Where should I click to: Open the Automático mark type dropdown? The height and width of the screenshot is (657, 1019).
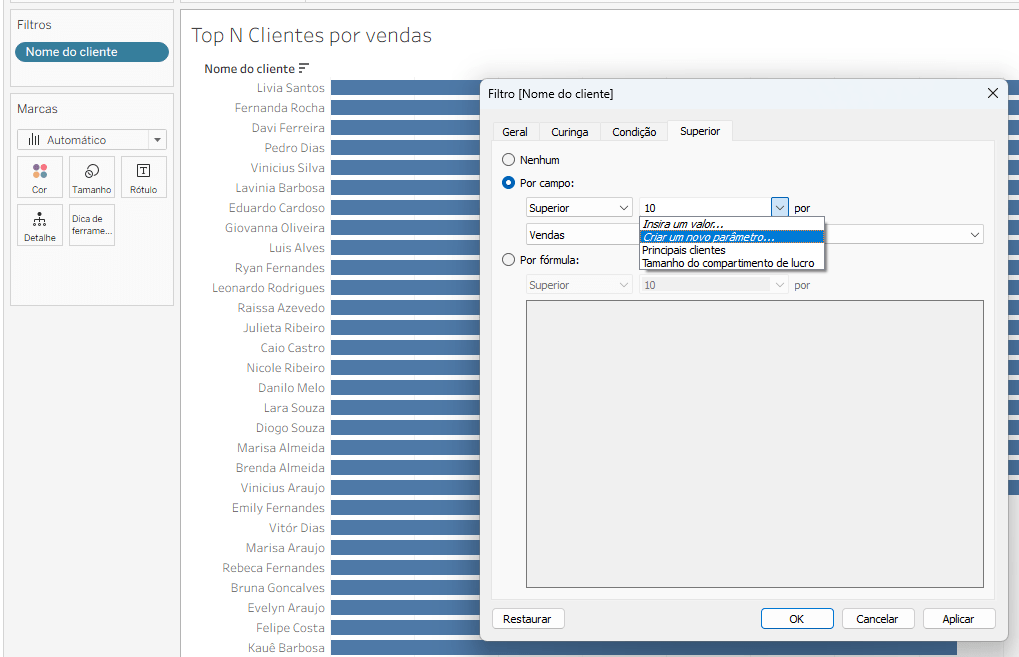coord(92,140)
